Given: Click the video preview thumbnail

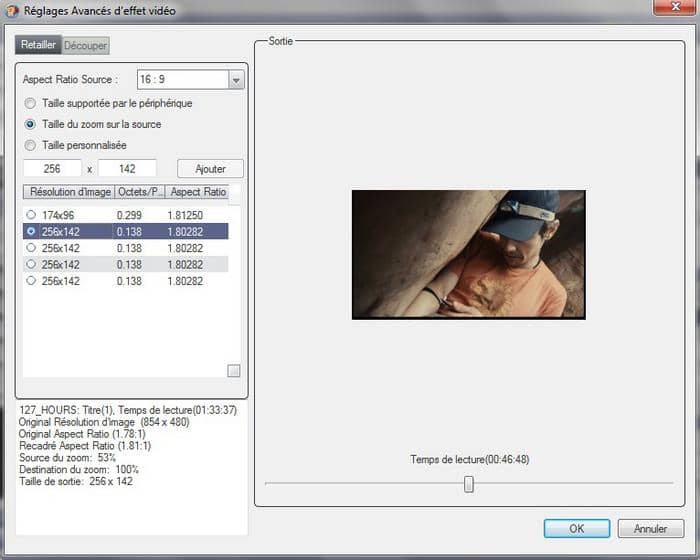Looking at the screenshot, I should pyautogui.click(x=468, y=255).
